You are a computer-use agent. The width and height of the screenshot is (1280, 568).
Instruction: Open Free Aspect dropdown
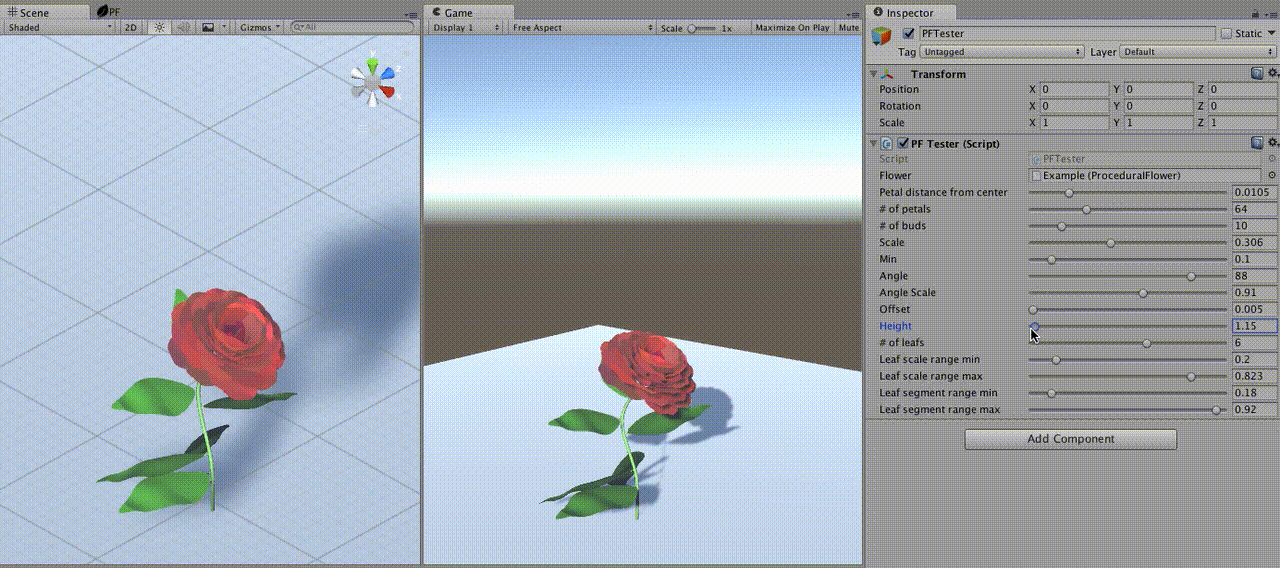pos(582,28)
